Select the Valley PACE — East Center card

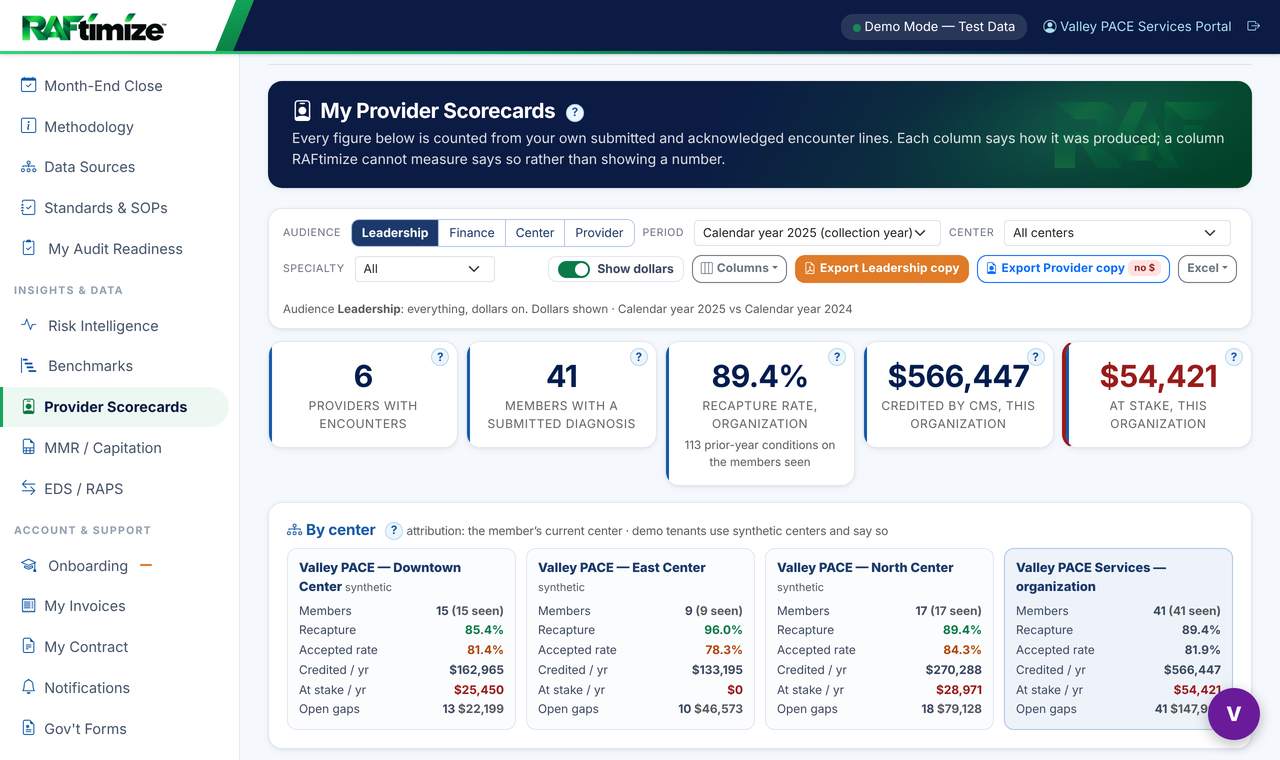640,638
